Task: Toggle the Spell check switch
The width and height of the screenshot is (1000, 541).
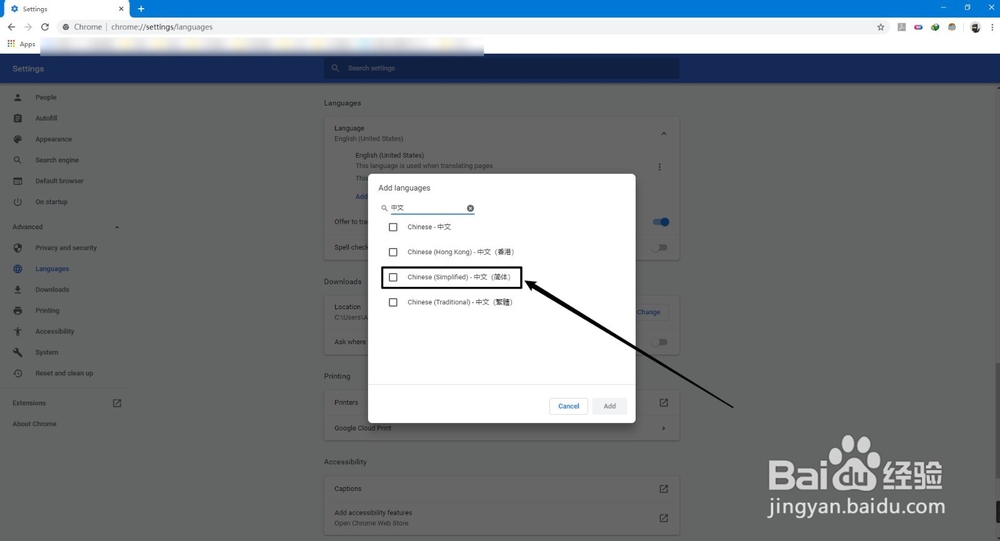Action: [x=659, y=248]
